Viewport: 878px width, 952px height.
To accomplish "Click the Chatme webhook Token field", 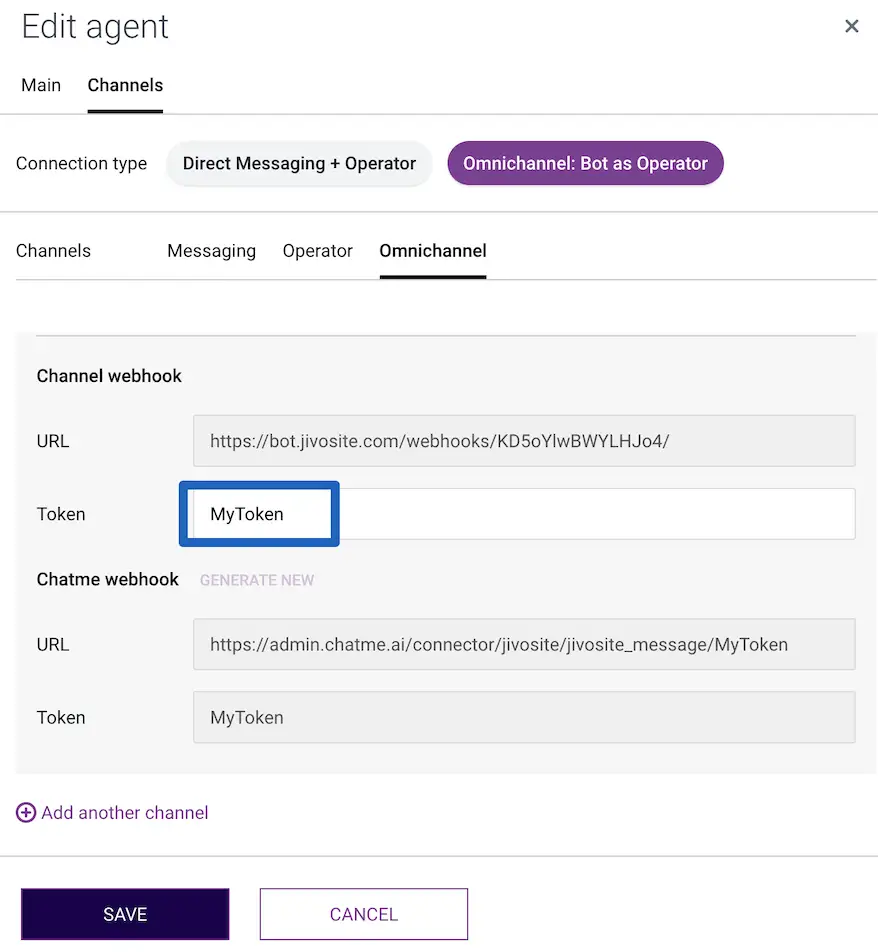I will pyautogui.click(x=523, y=717).
